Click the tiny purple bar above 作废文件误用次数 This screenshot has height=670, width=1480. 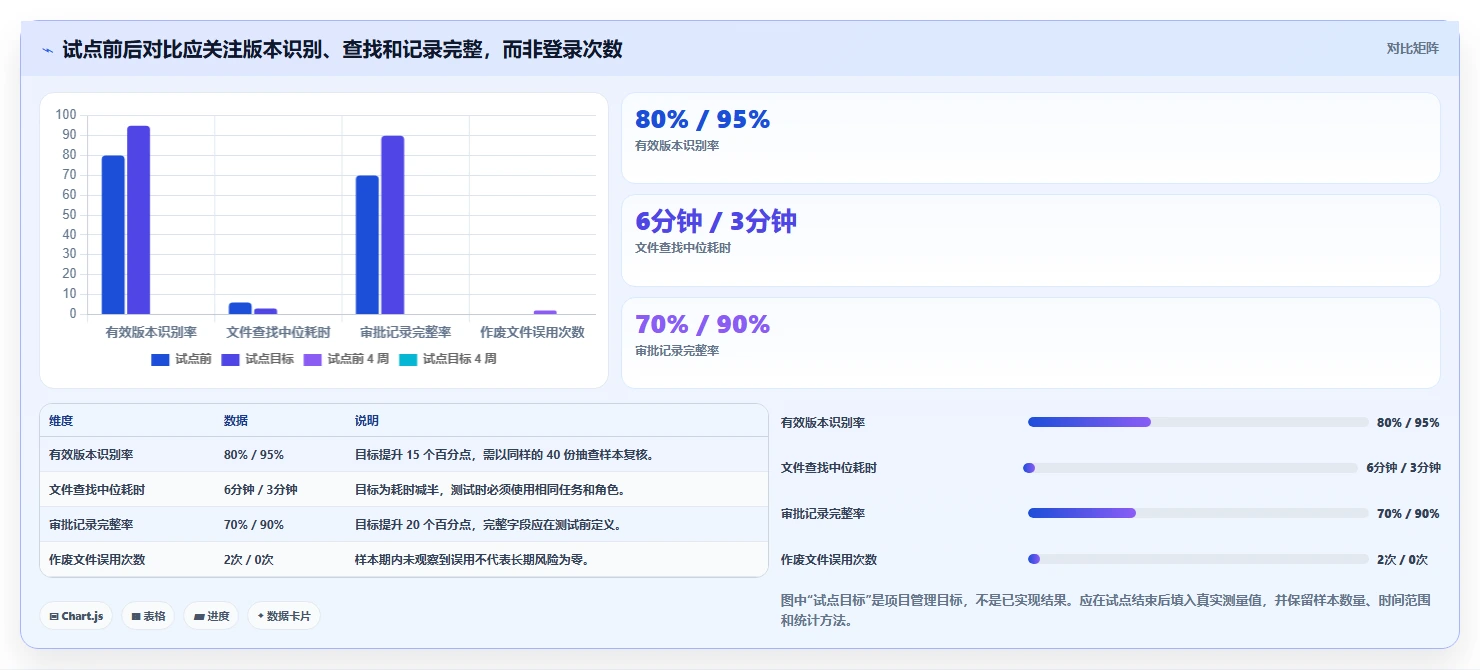coord(545,312)
